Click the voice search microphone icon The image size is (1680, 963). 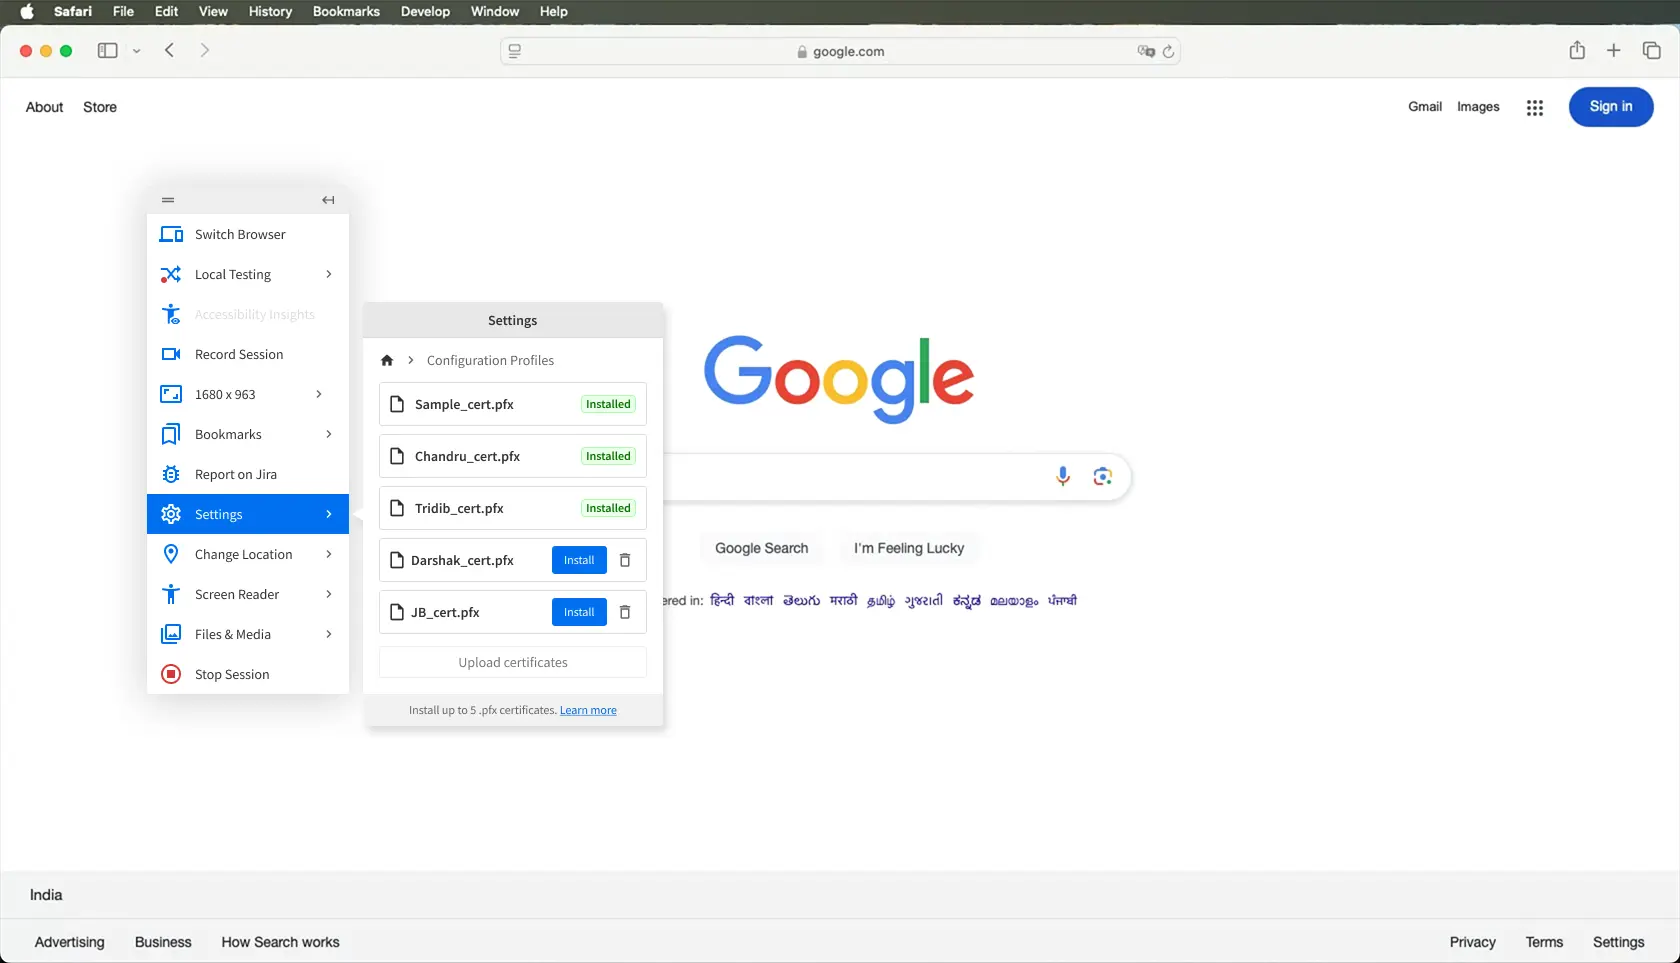[x=1062, y=477]
